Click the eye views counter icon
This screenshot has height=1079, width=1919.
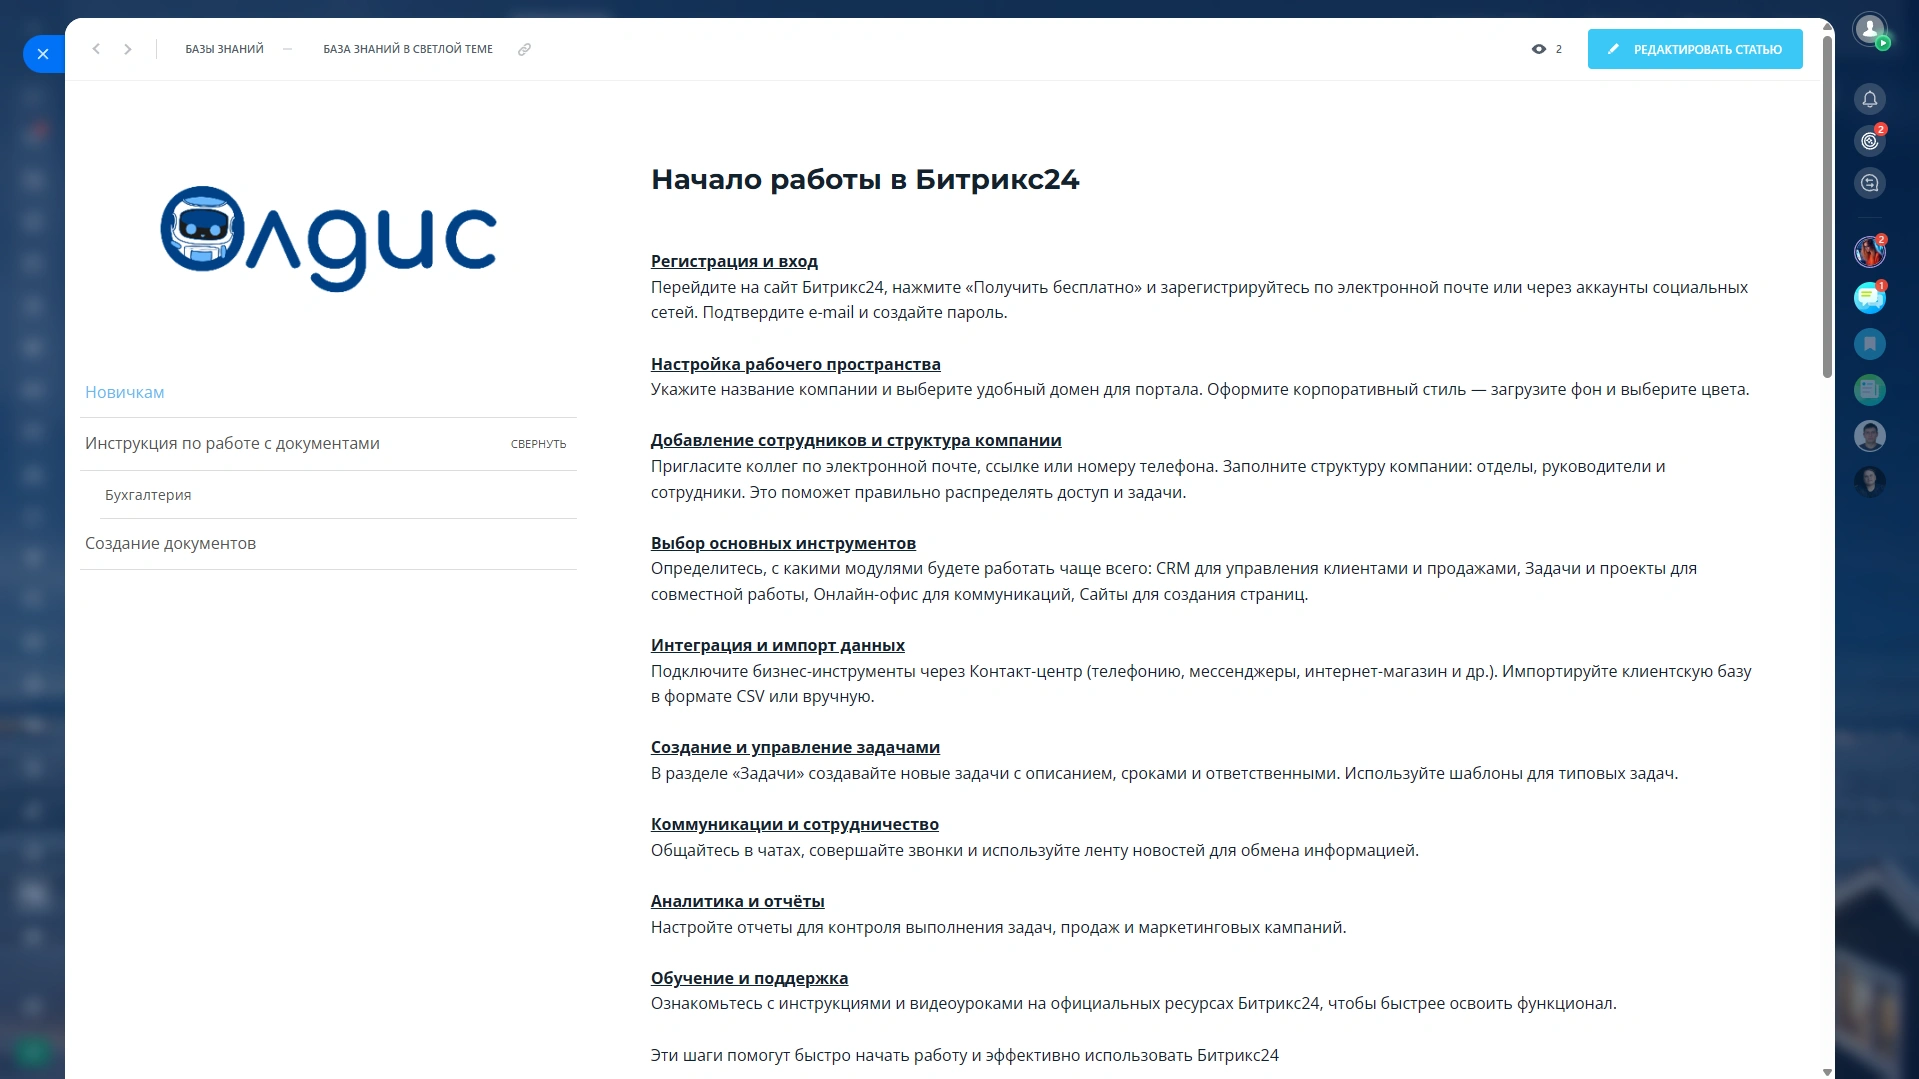pos(1538,49)
